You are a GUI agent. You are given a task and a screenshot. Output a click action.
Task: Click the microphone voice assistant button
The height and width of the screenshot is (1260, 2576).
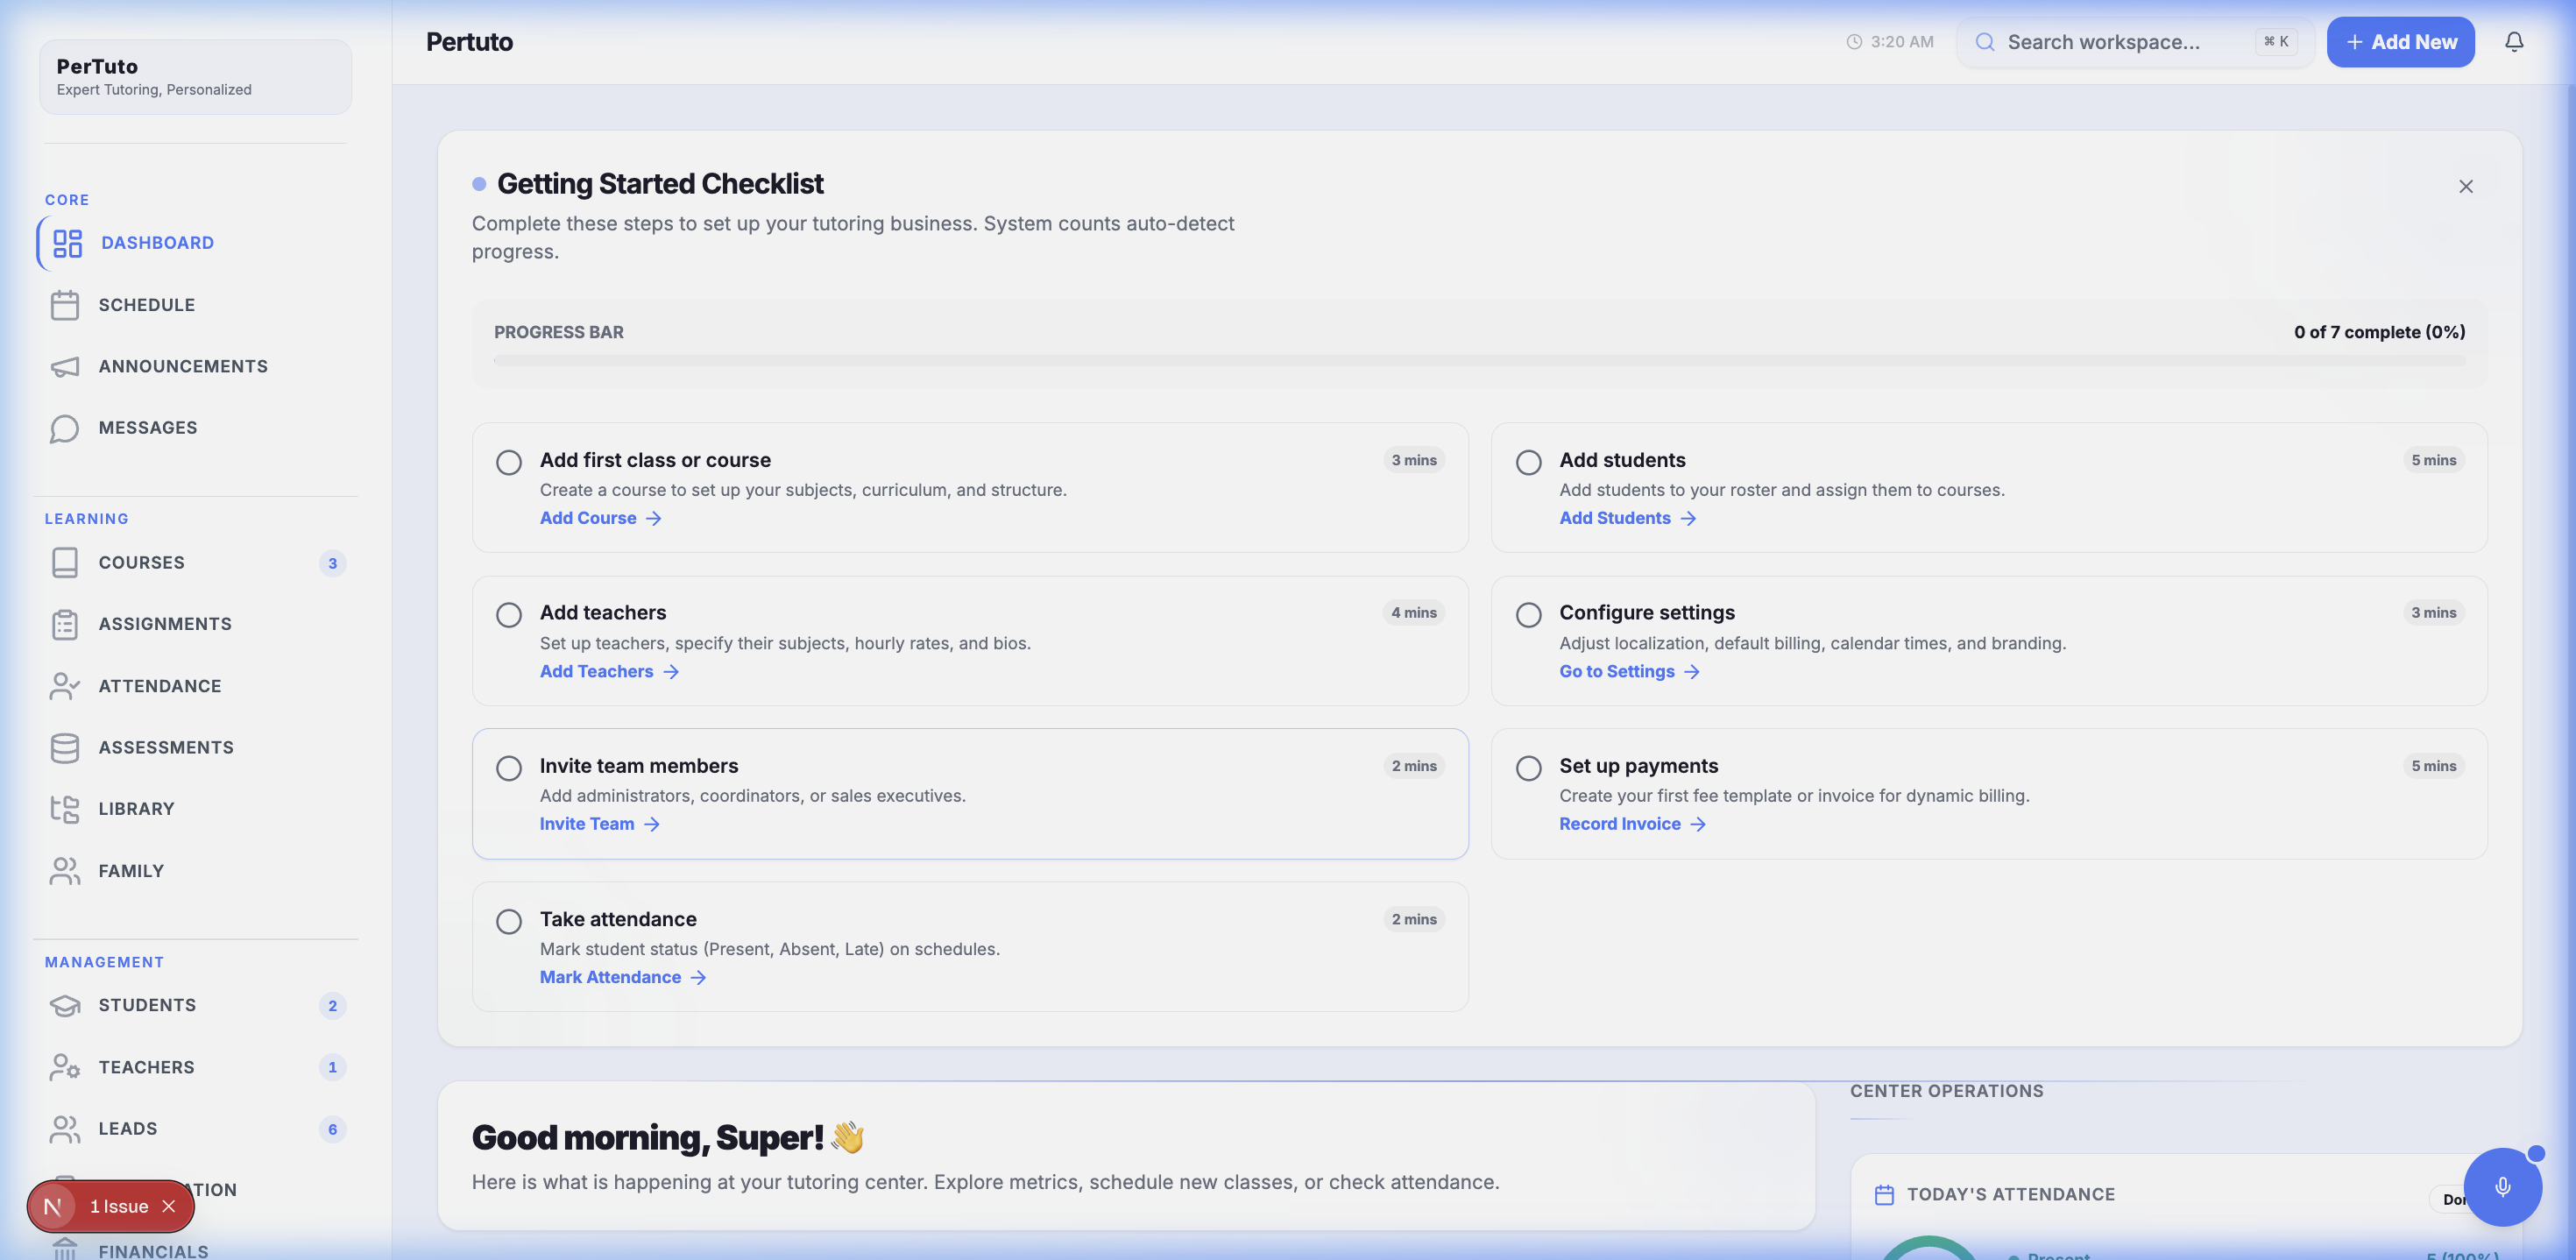click(x=2502, y=1187)
